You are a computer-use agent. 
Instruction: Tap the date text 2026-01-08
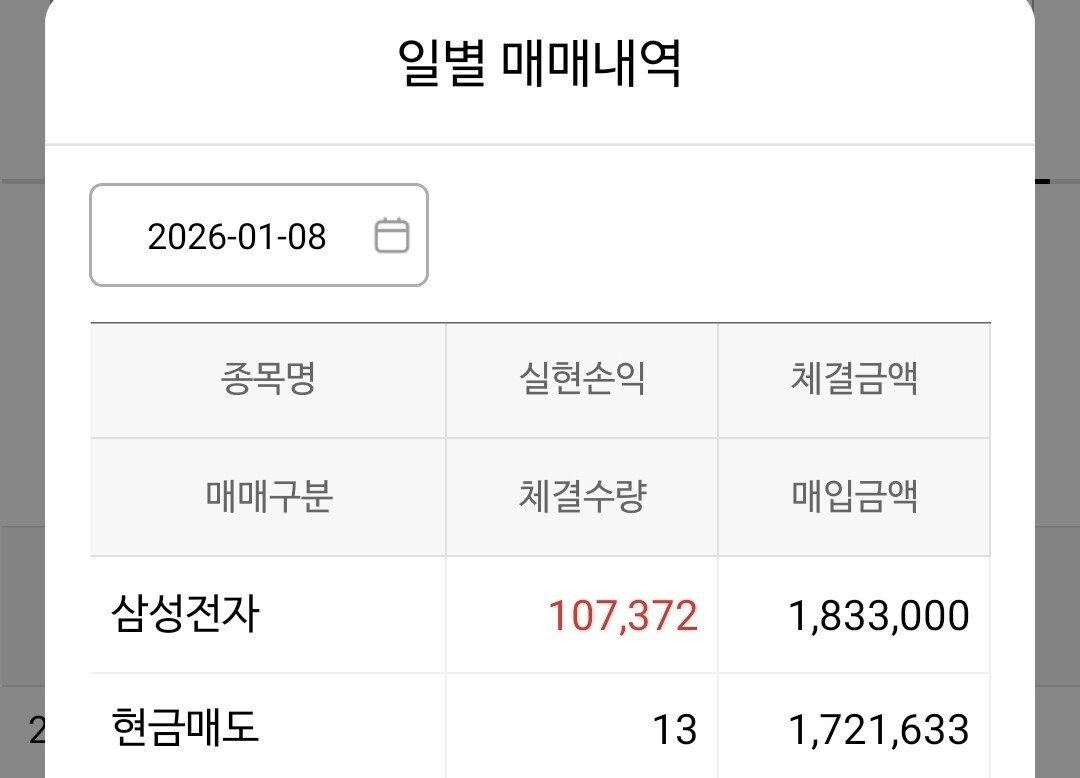click(237, 237)
